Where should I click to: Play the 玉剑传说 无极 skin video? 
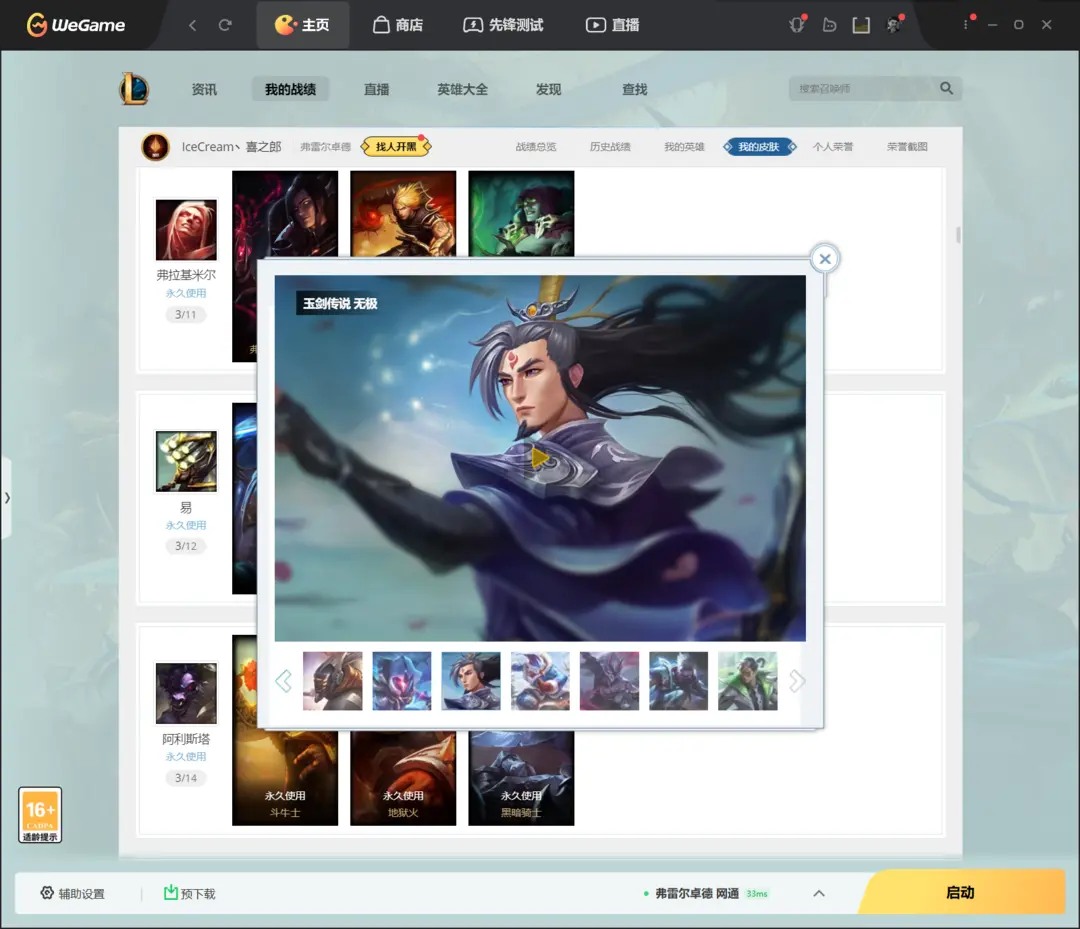pos(540,457)
